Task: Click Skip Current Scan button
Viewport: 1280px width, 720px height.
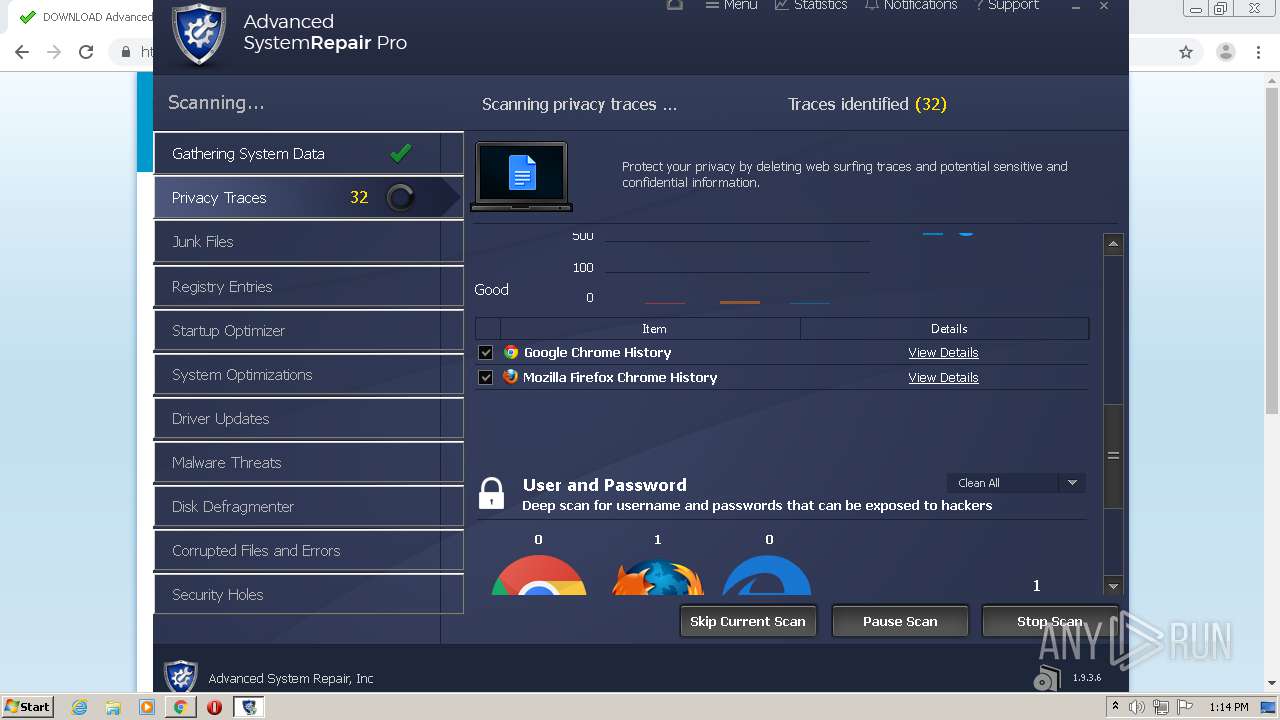Action: tap(748, 621)
